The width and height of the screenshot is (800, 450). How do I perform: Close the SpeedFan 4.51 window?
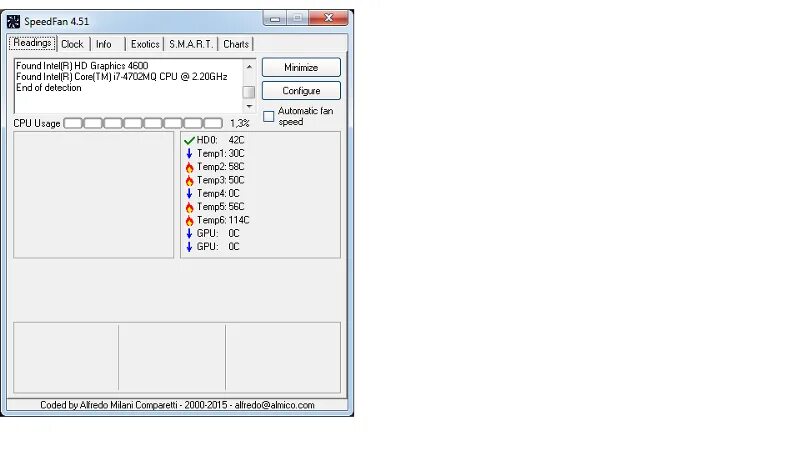coord(329,18)
